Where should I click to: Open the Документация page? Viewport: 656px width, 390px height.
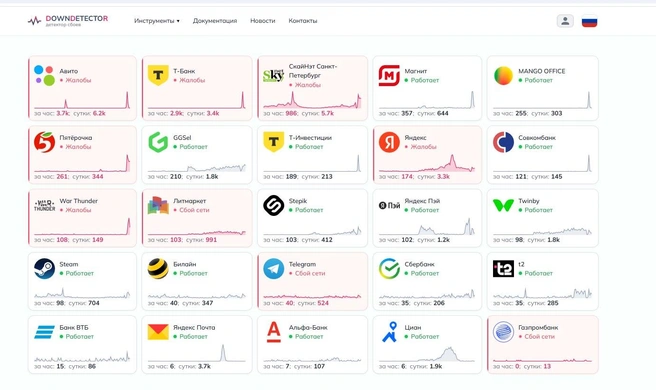point(215,21)
